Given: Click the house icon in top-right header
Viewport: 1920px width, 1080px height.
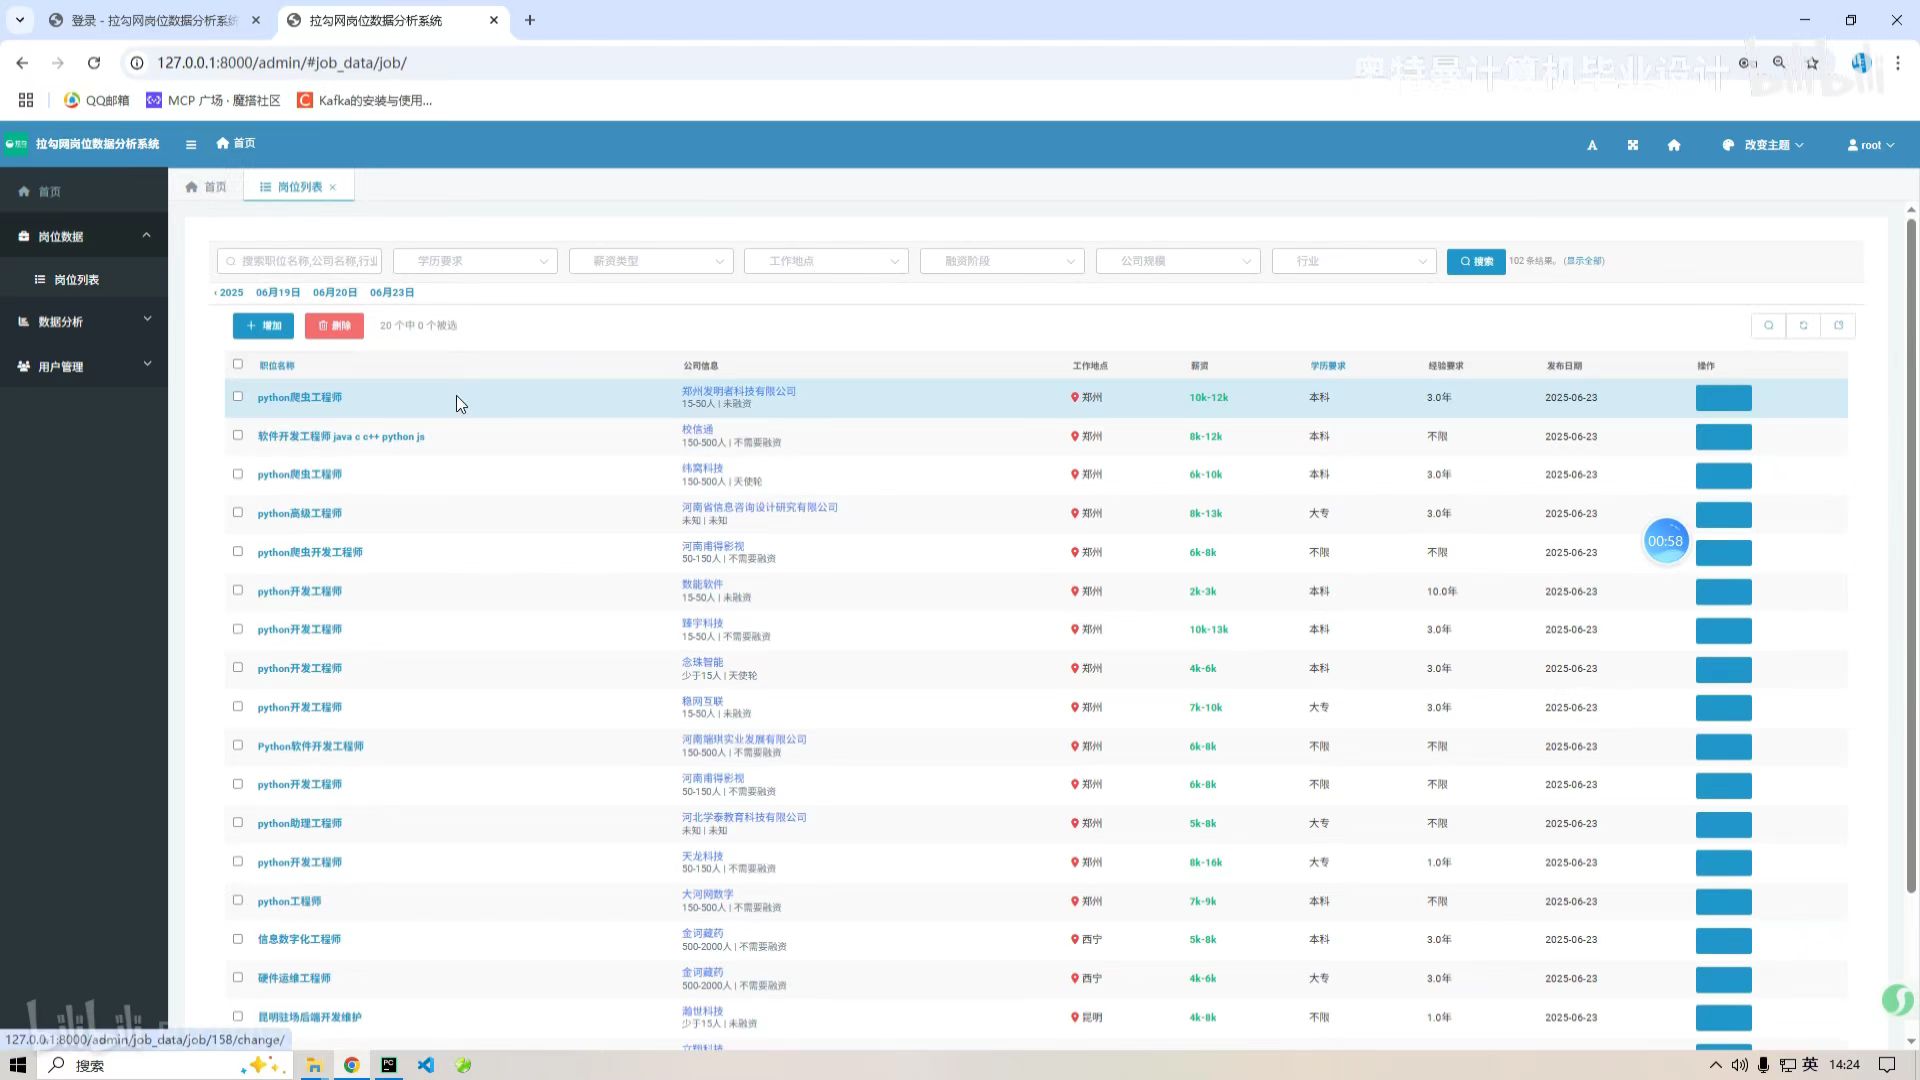Looking at the screenshot, I should (x=1674, y=145).
